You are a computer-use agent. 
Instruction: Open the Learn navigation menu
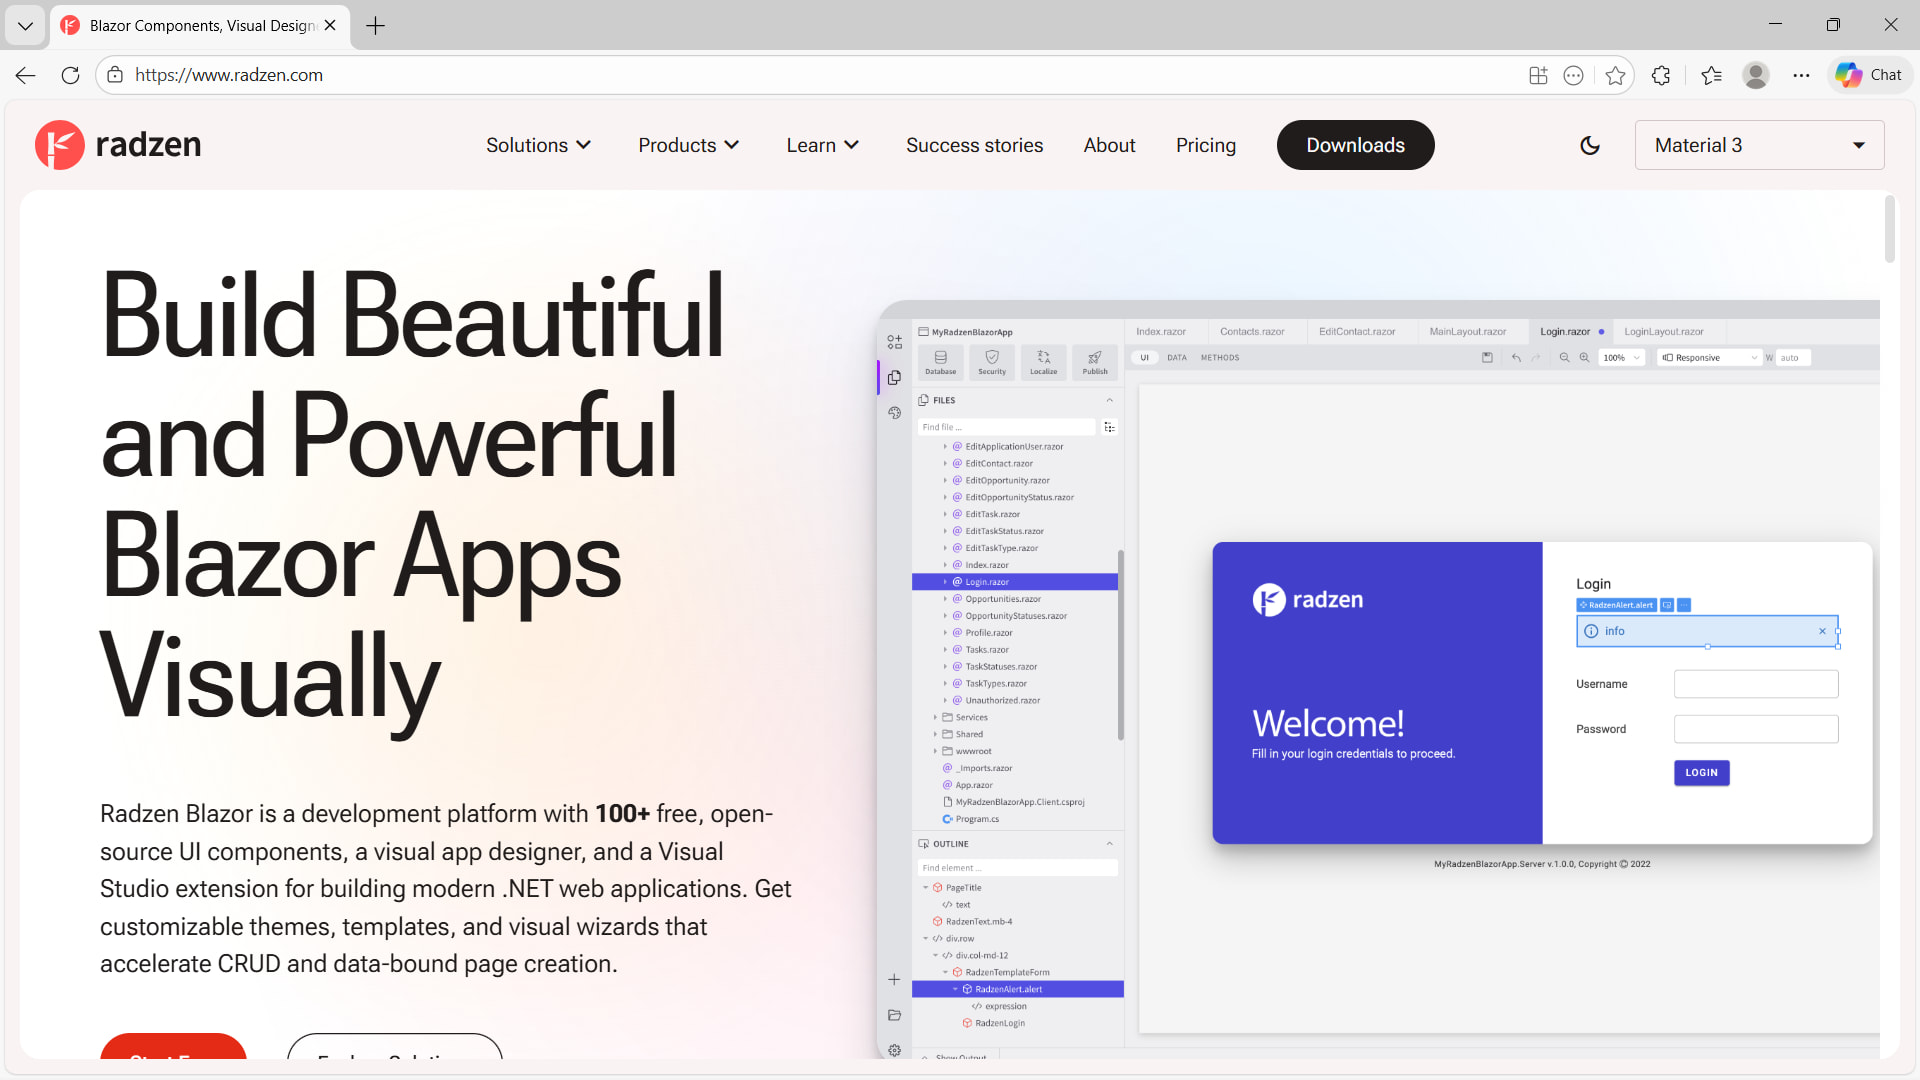(x=822, y=146)
